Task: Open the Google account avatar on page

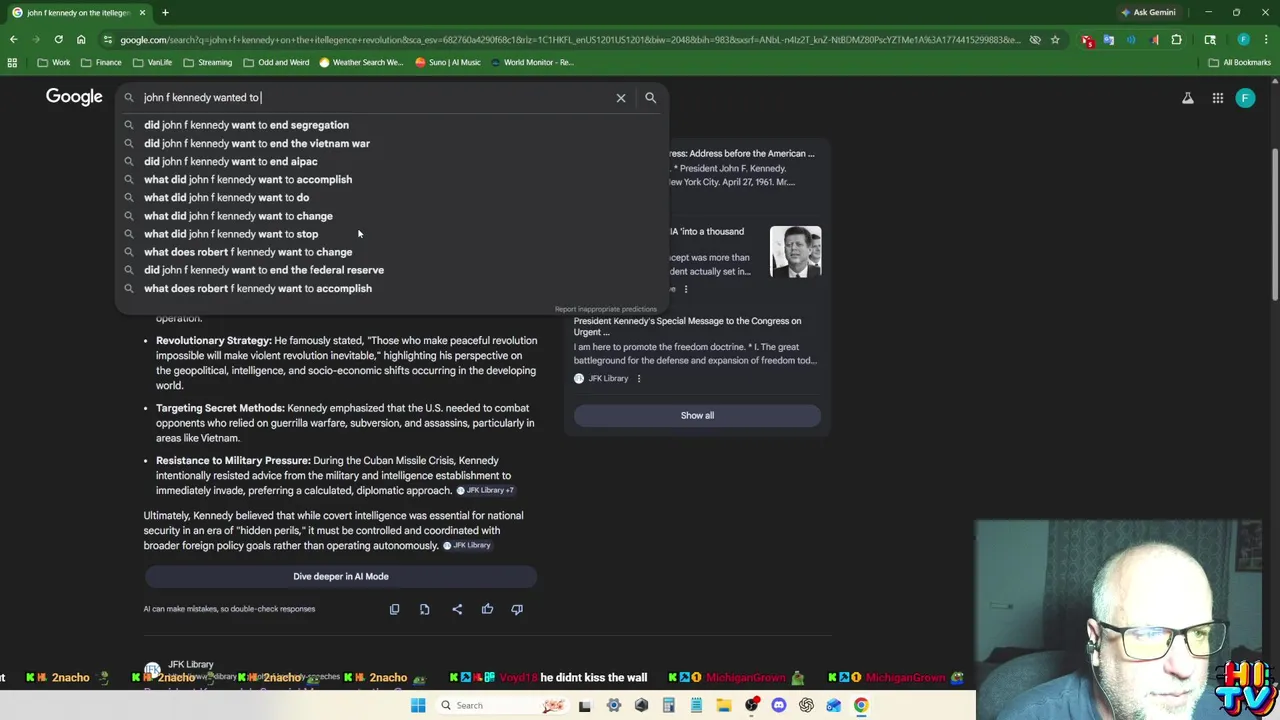Action: [1245, 98]
